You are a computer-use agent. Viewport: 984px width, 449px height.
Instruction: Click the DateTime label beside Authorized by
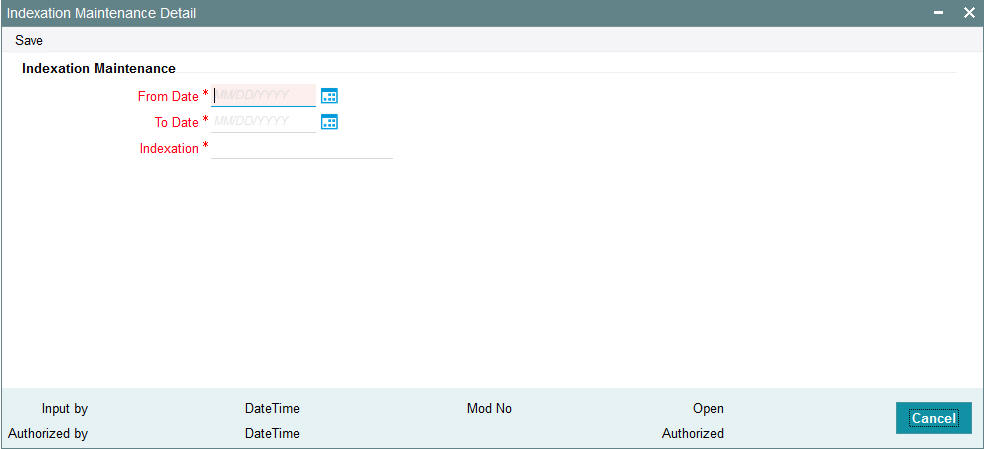pyautogui.click(x=272, y=433)
